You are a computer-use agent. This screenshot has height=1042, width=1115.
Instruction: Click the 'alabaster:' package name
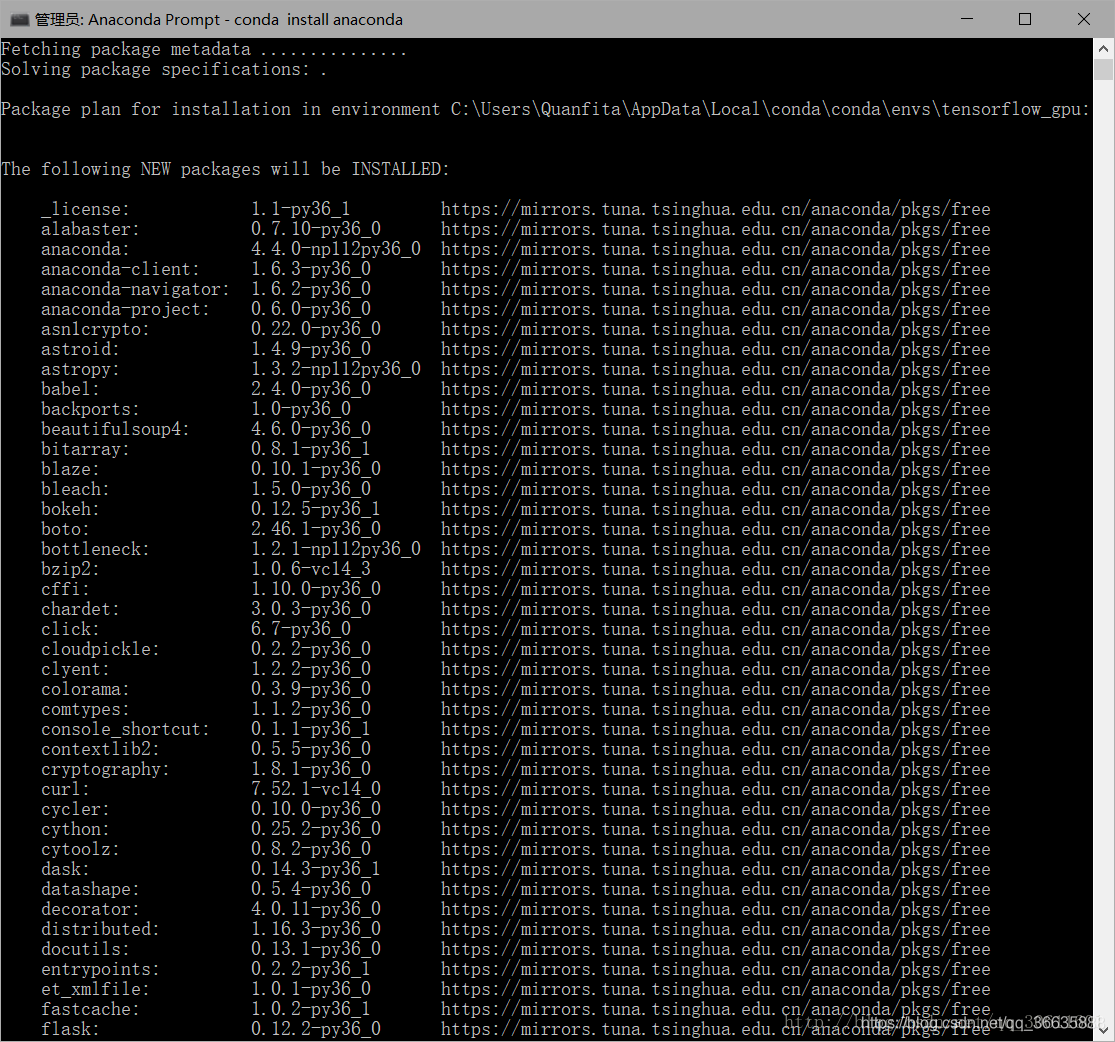pyautogui.click(x=90, y=229)
